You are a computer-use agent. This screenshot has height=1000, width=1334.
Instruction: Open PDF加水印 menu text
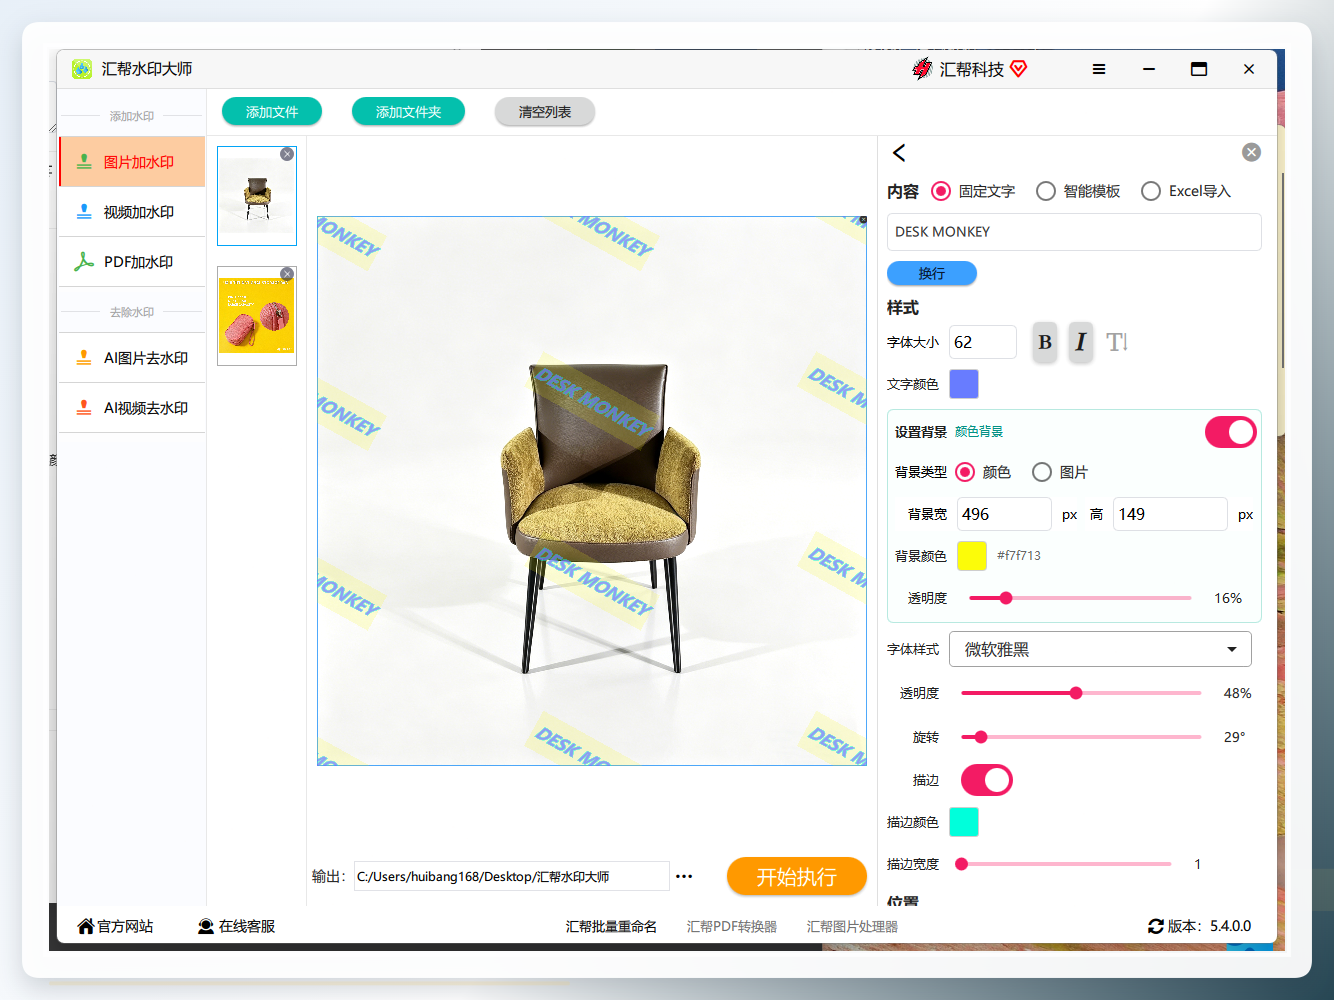coord(139,262)
